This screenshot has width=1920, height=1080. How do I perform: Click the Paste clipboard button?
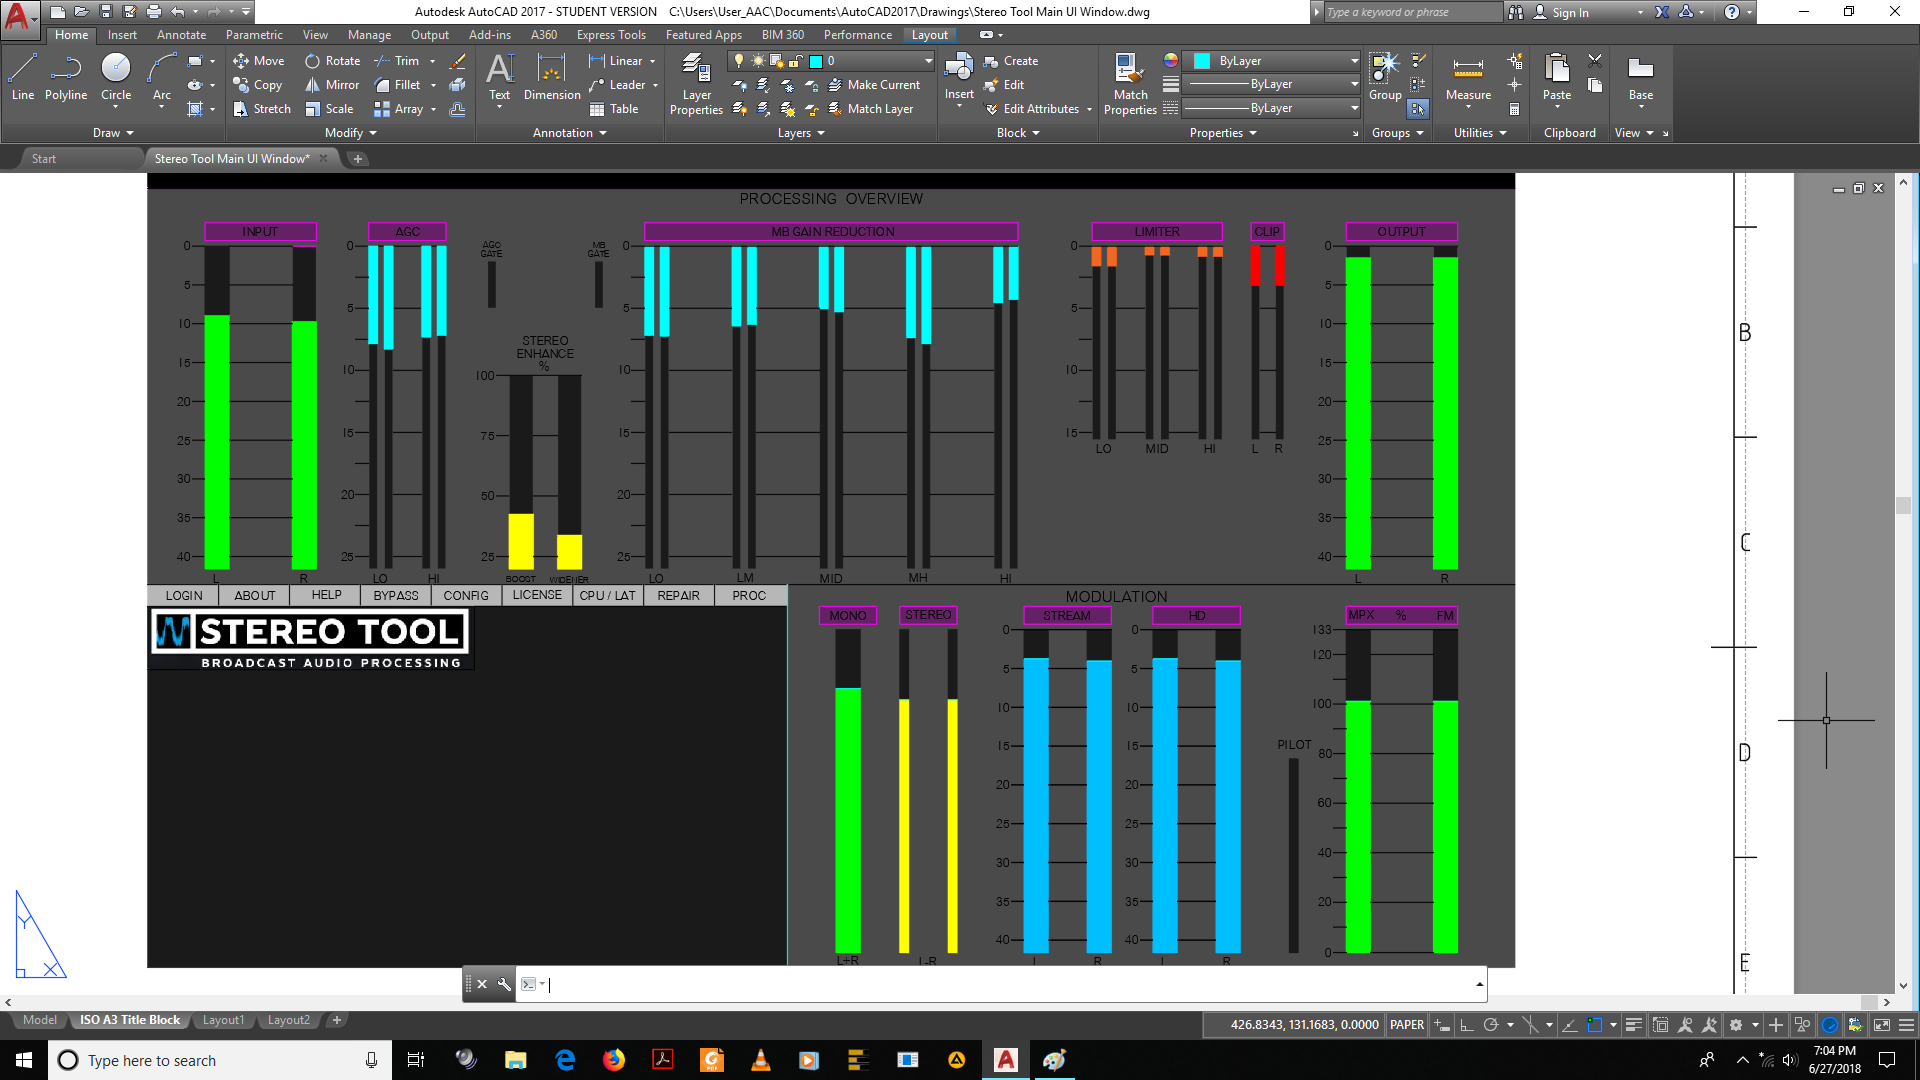tap(1557, 78)
